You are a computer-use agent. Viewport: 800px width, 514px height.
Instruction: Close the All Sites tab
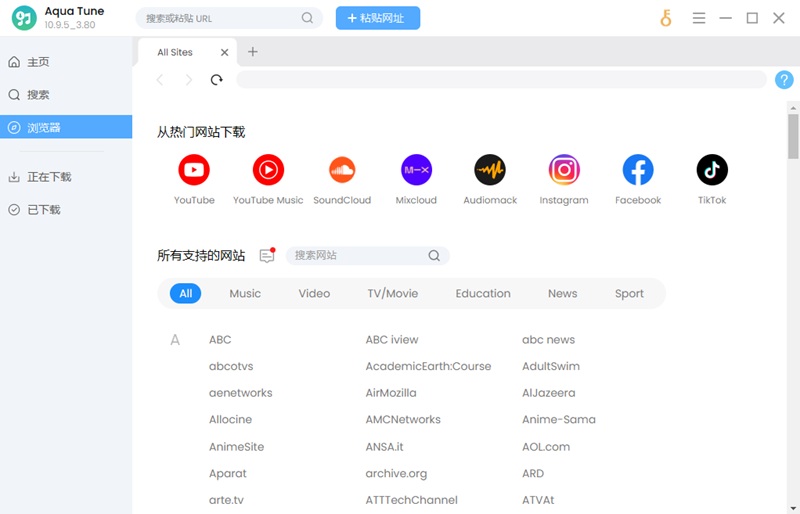point(224,52)
